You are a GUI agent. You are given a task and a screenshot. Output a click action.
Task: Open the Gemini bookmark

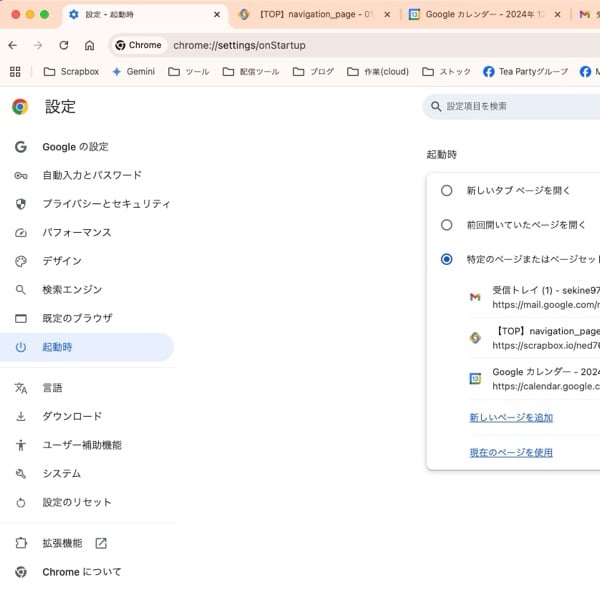(134, 72)
